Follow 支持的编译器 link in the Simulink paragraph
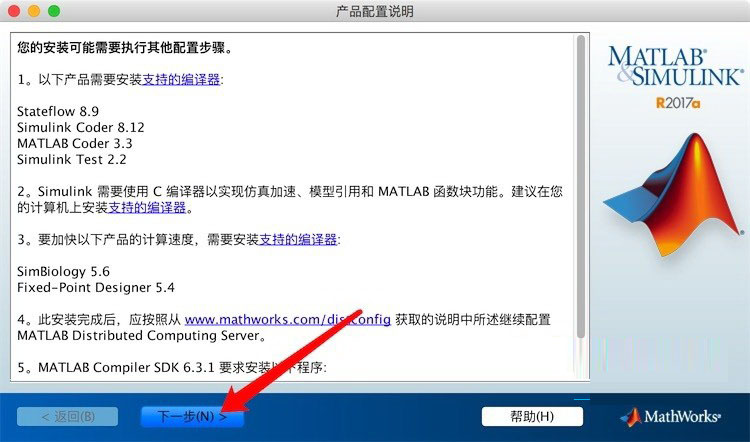 coord(147,208)
